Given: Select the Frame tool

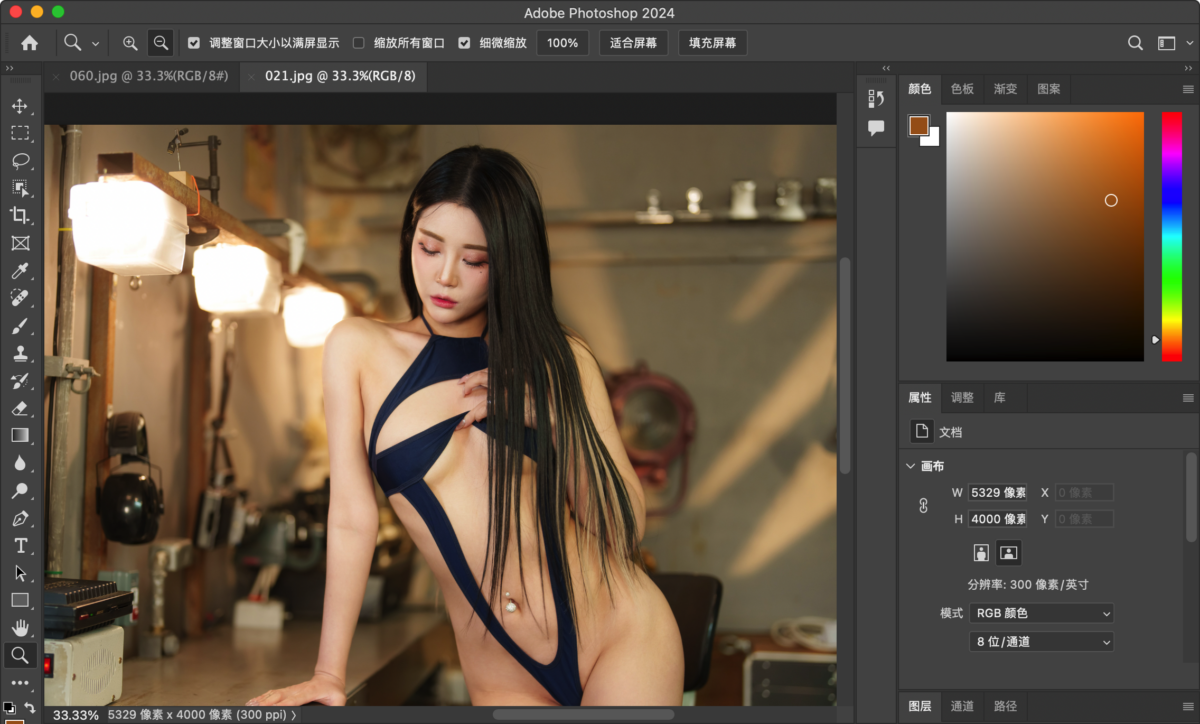Looking at the screenshot, I should click(20, 243).
